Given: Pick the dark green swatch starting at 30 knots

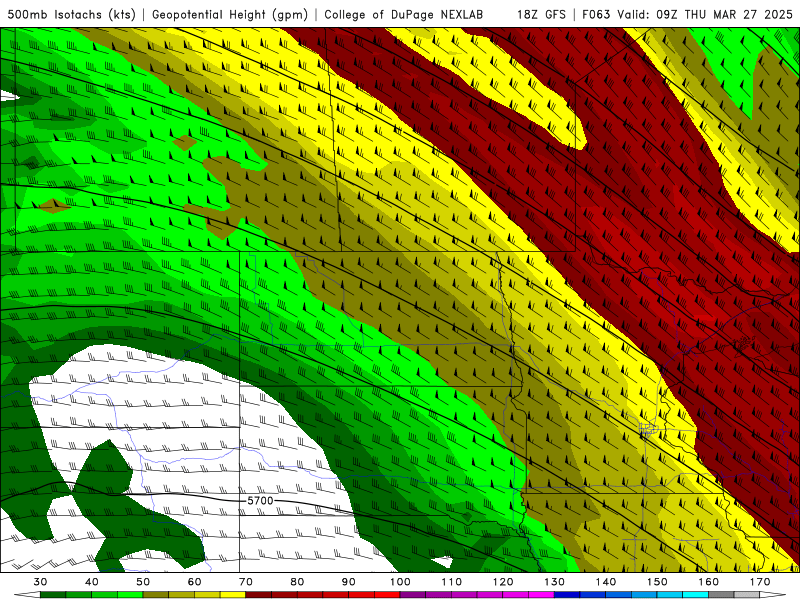Looking at the screenshot, I should click(x=53, y=595).
